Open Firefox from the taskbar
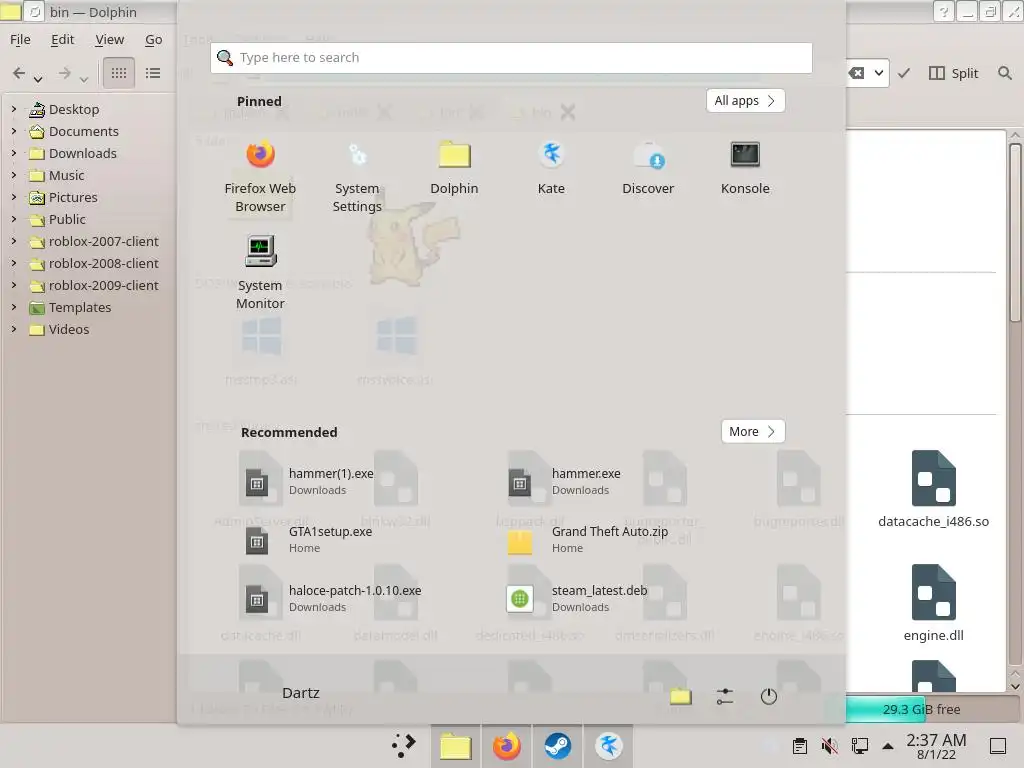The width and height of the screenshot is (1024, 768). click(507, 746)
